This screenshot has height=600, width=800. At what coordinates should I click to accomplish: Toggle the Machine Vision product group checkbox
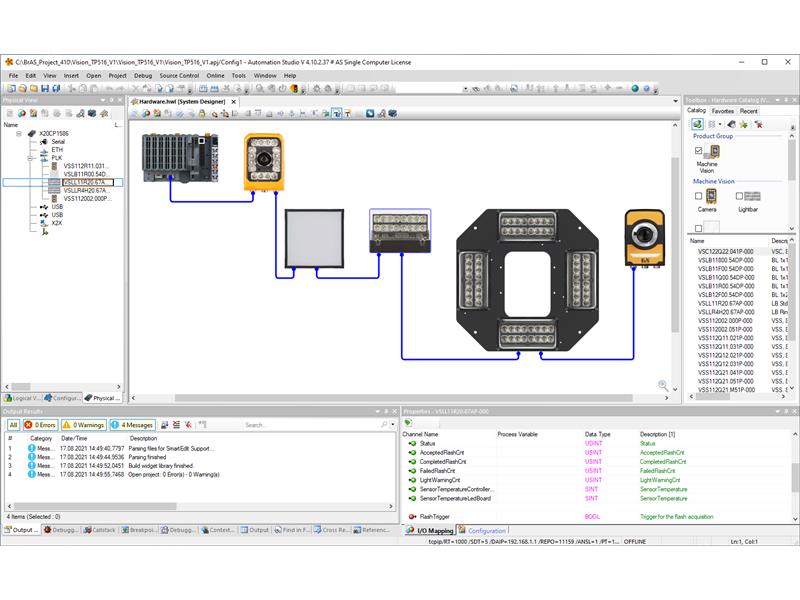point(698,151)
